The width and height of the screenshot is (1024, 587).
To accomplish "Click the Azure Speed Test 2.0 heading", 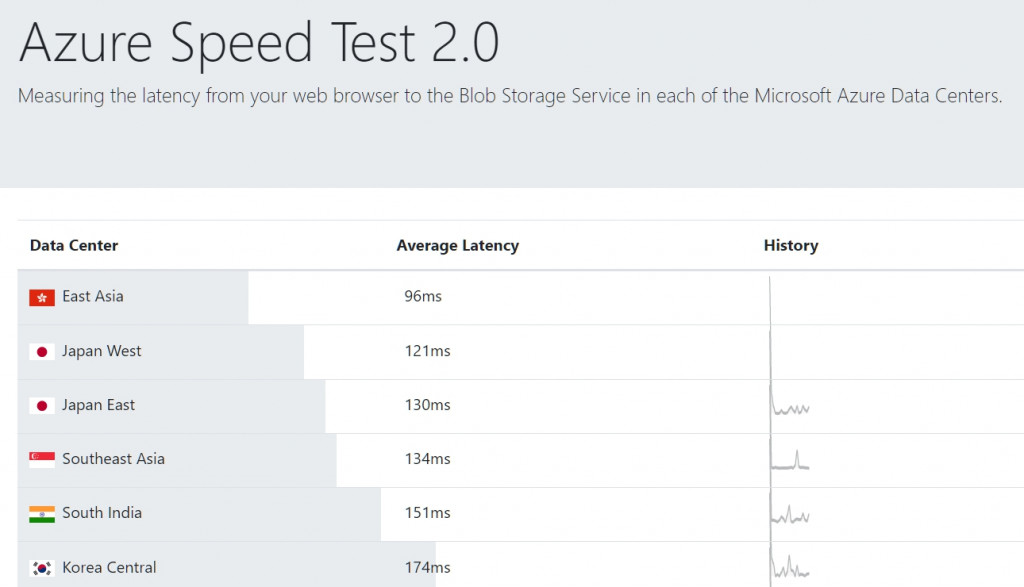I will click(x=259, y=43).
